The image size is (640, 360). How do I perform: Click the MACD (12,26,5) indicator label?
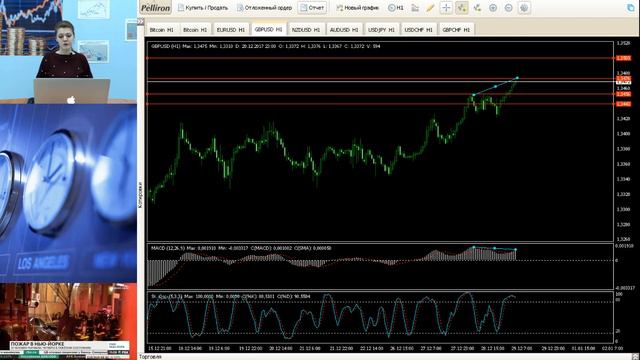(x=241, y=248)
